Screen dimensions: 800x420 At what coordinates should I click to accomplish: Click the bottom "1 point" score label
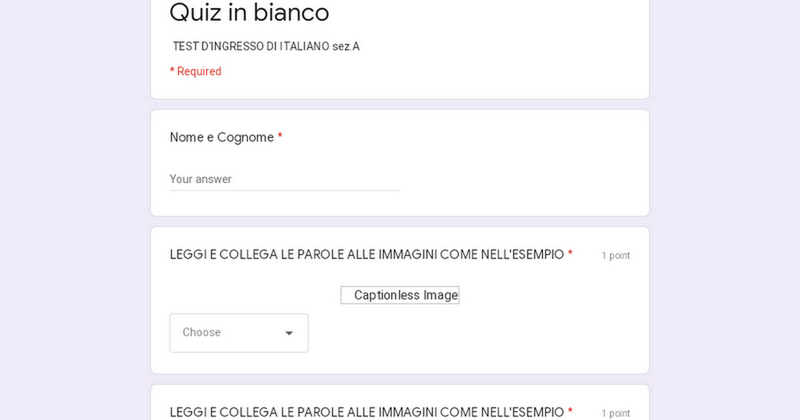click(615, 413)
